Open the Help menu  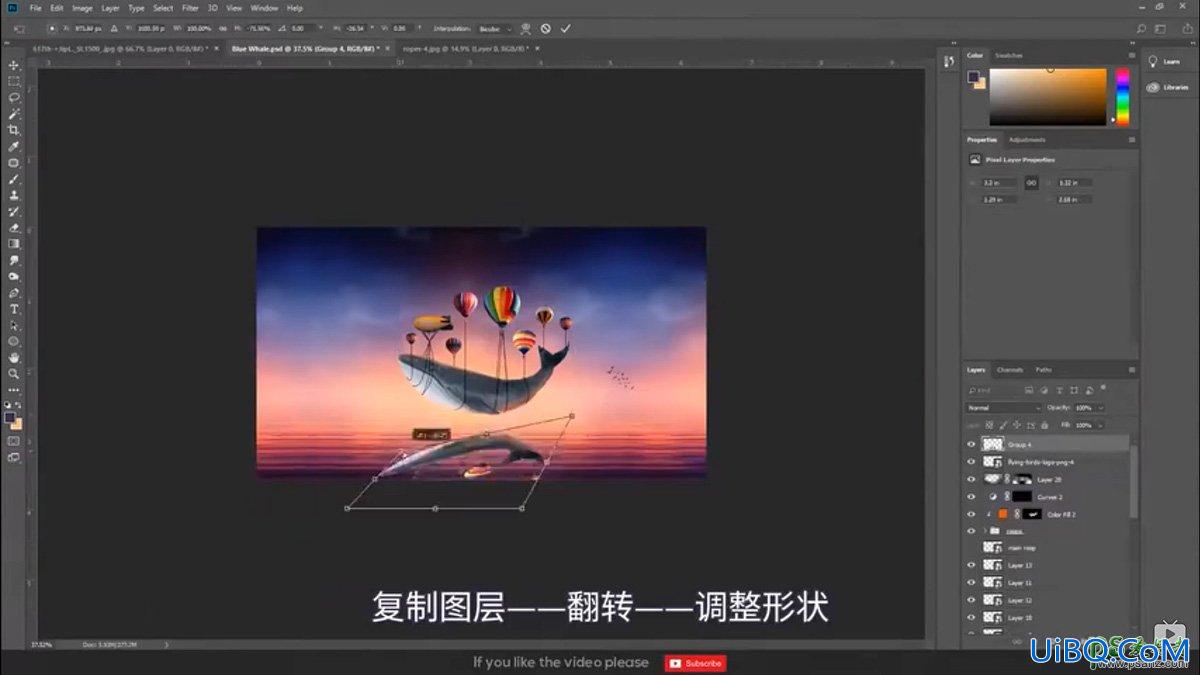click(x=295, y=8)
